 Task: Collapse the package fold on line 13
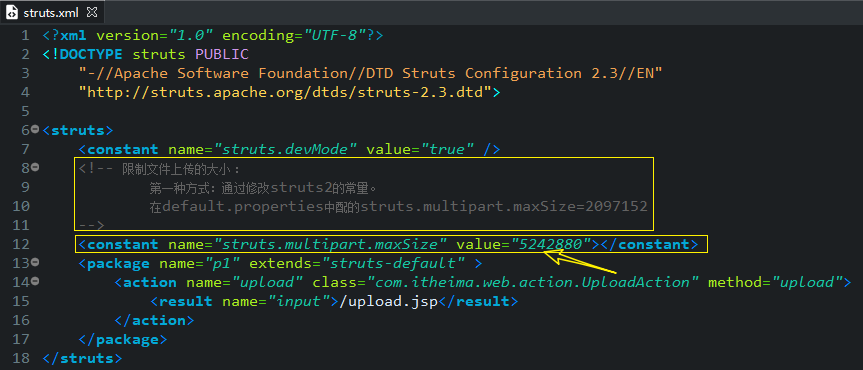pyautogui.click(x=35, y=262)
